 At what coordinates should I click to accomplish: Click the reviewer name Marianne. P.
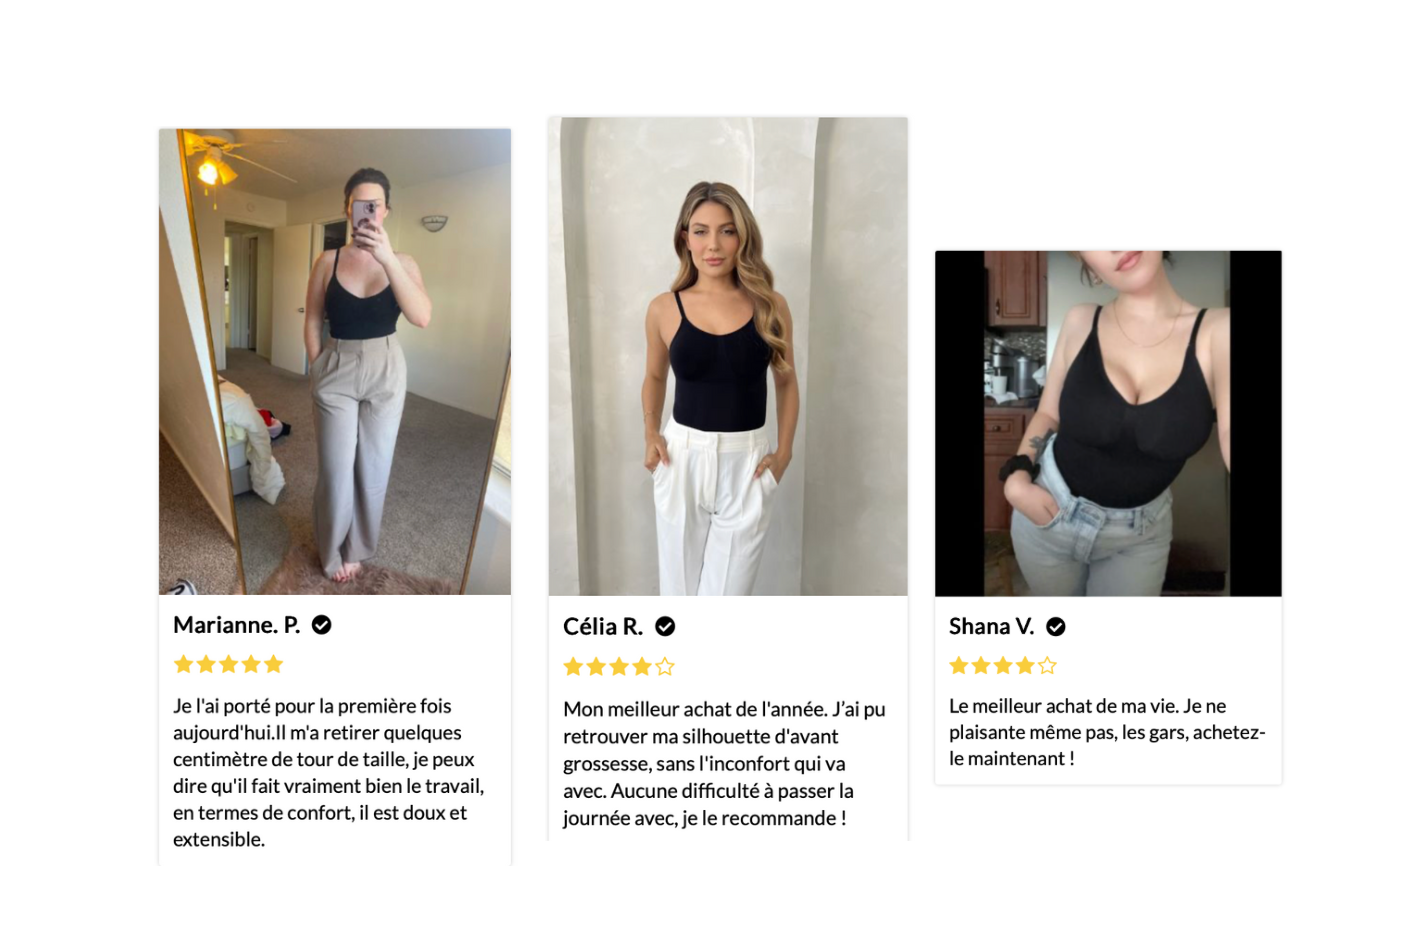[237, 625]
